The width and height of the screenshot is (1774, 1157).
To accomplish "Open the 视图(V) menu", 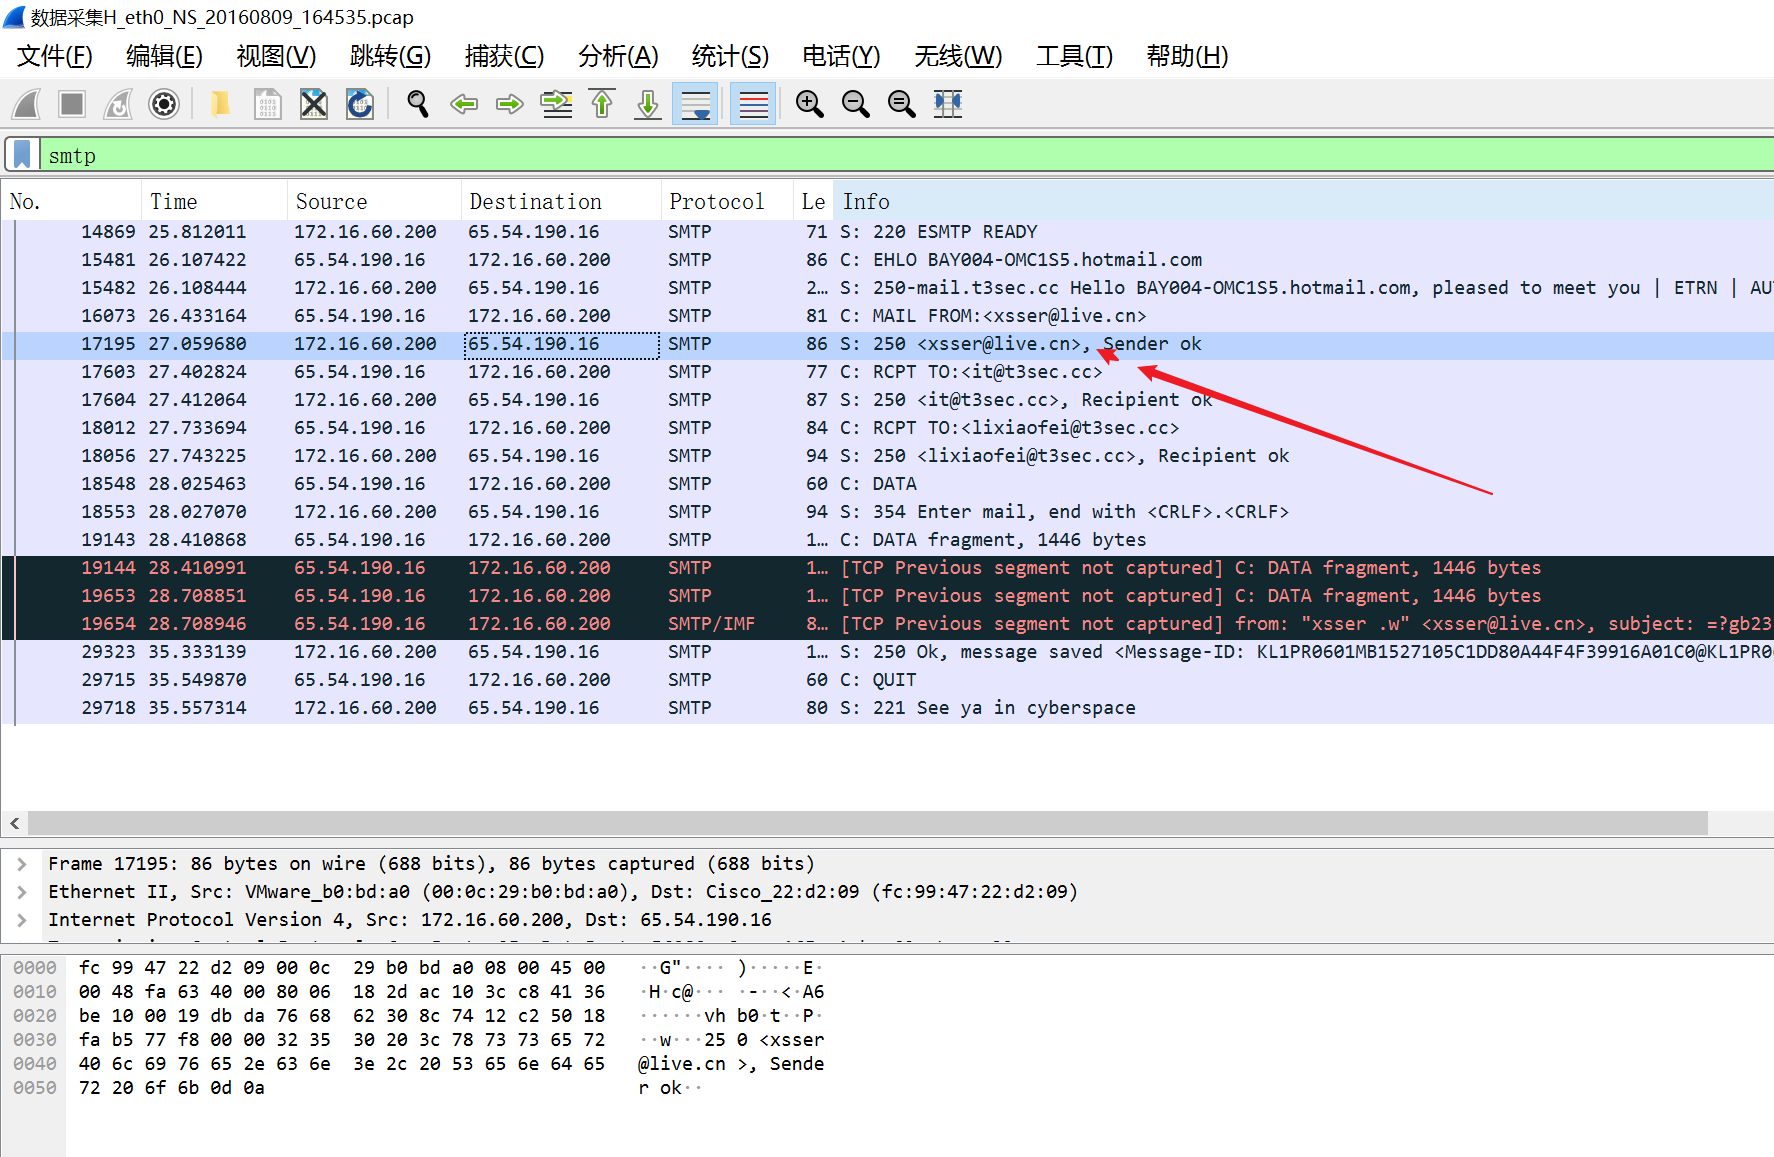I will coord(276,56).
